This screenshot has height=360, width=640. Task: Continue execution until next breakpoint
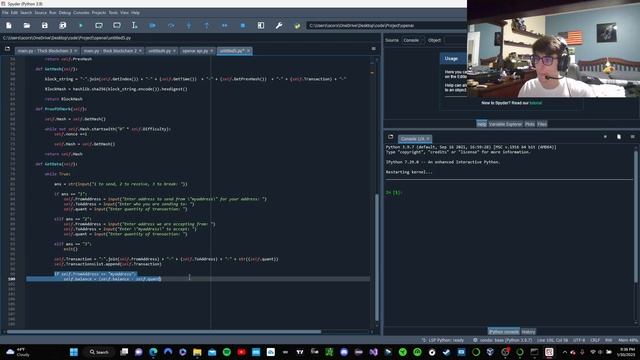(224, 25)
